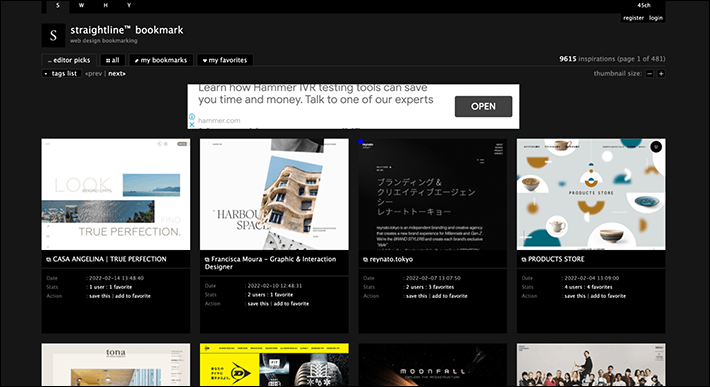
Task: Select the editor picks filter
Action: click(x=69, y=60)
